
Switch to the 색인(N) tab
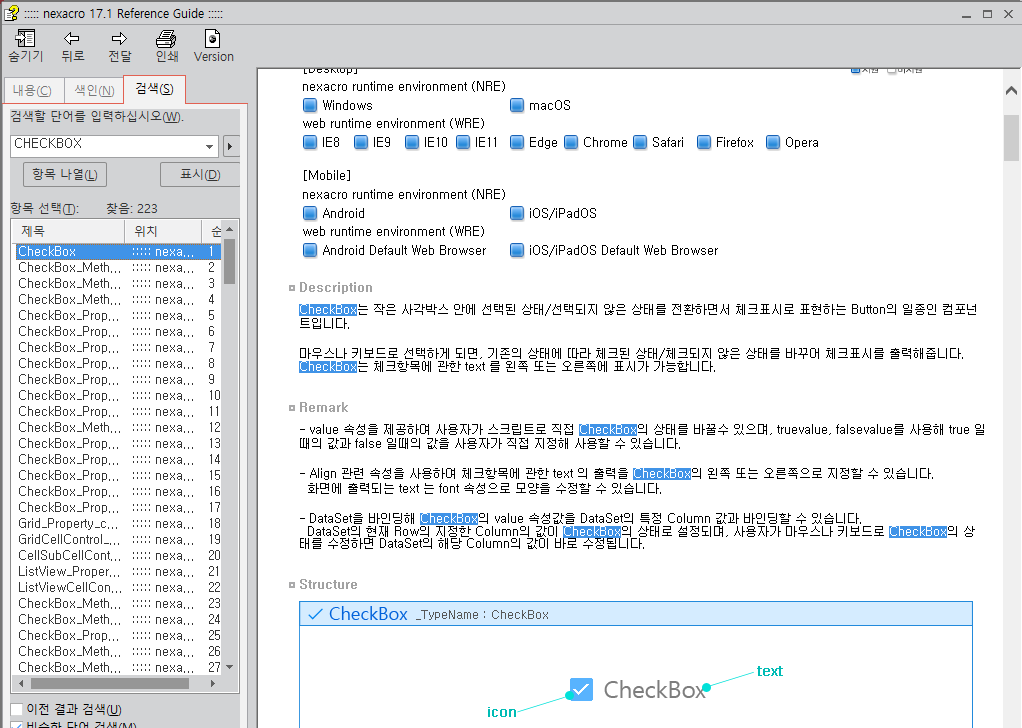coord(94,91)
